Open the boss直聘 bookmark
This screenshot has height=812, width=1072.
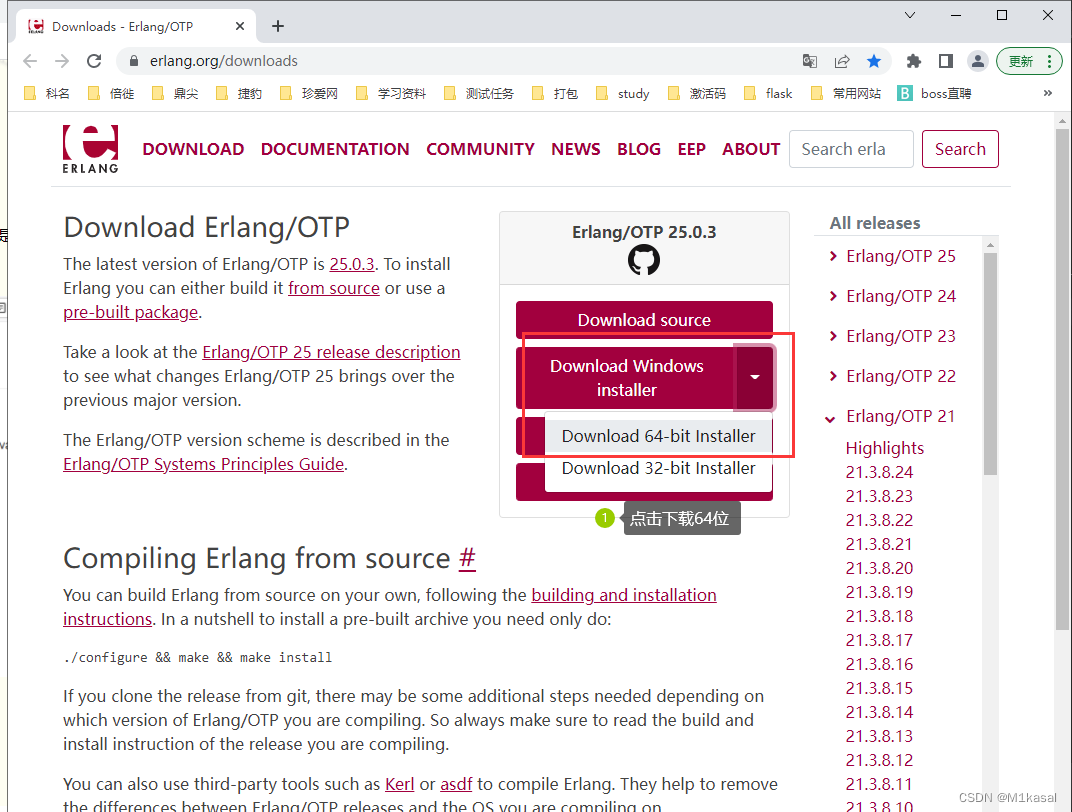(x=935, y=93)
